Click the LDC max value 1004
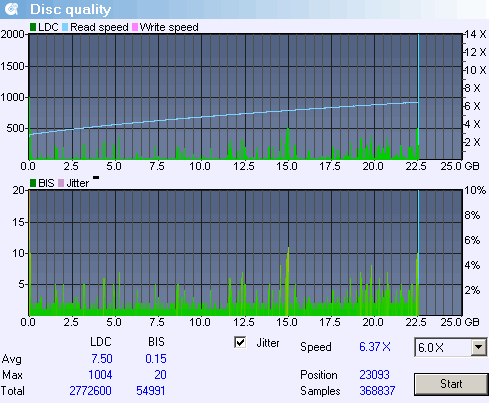The image size is (489, 403). click(x=100, y=375)
